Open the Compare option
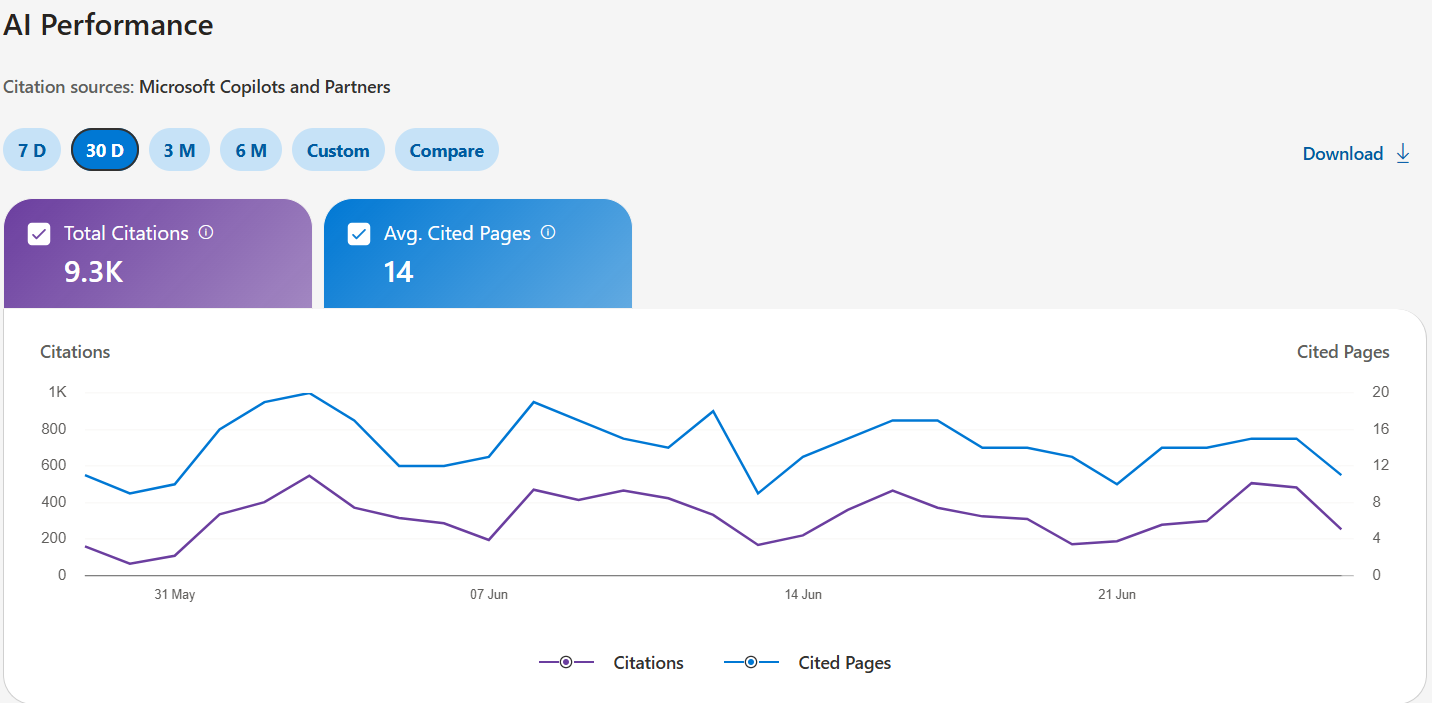Viewport: 1432px width, 703px height. [447, 150]
